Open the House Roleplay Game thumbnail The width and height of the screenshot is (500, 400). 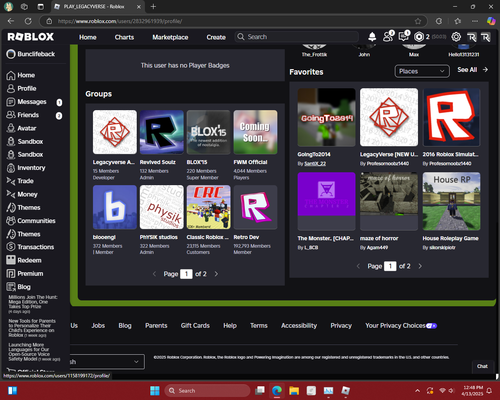click(451, 201)
